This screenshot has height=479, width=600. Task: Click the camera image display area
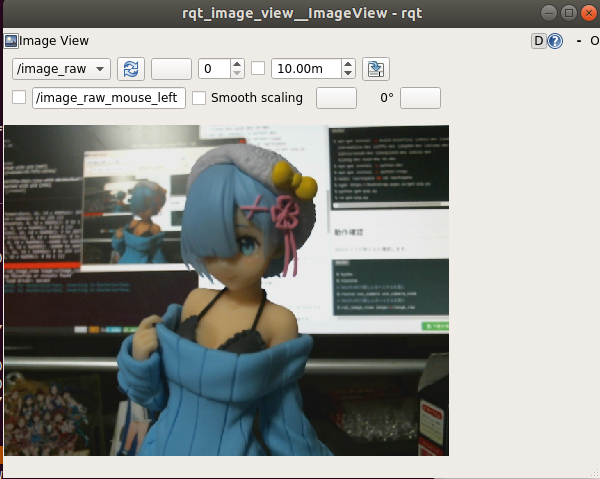(x=227, y=290)
